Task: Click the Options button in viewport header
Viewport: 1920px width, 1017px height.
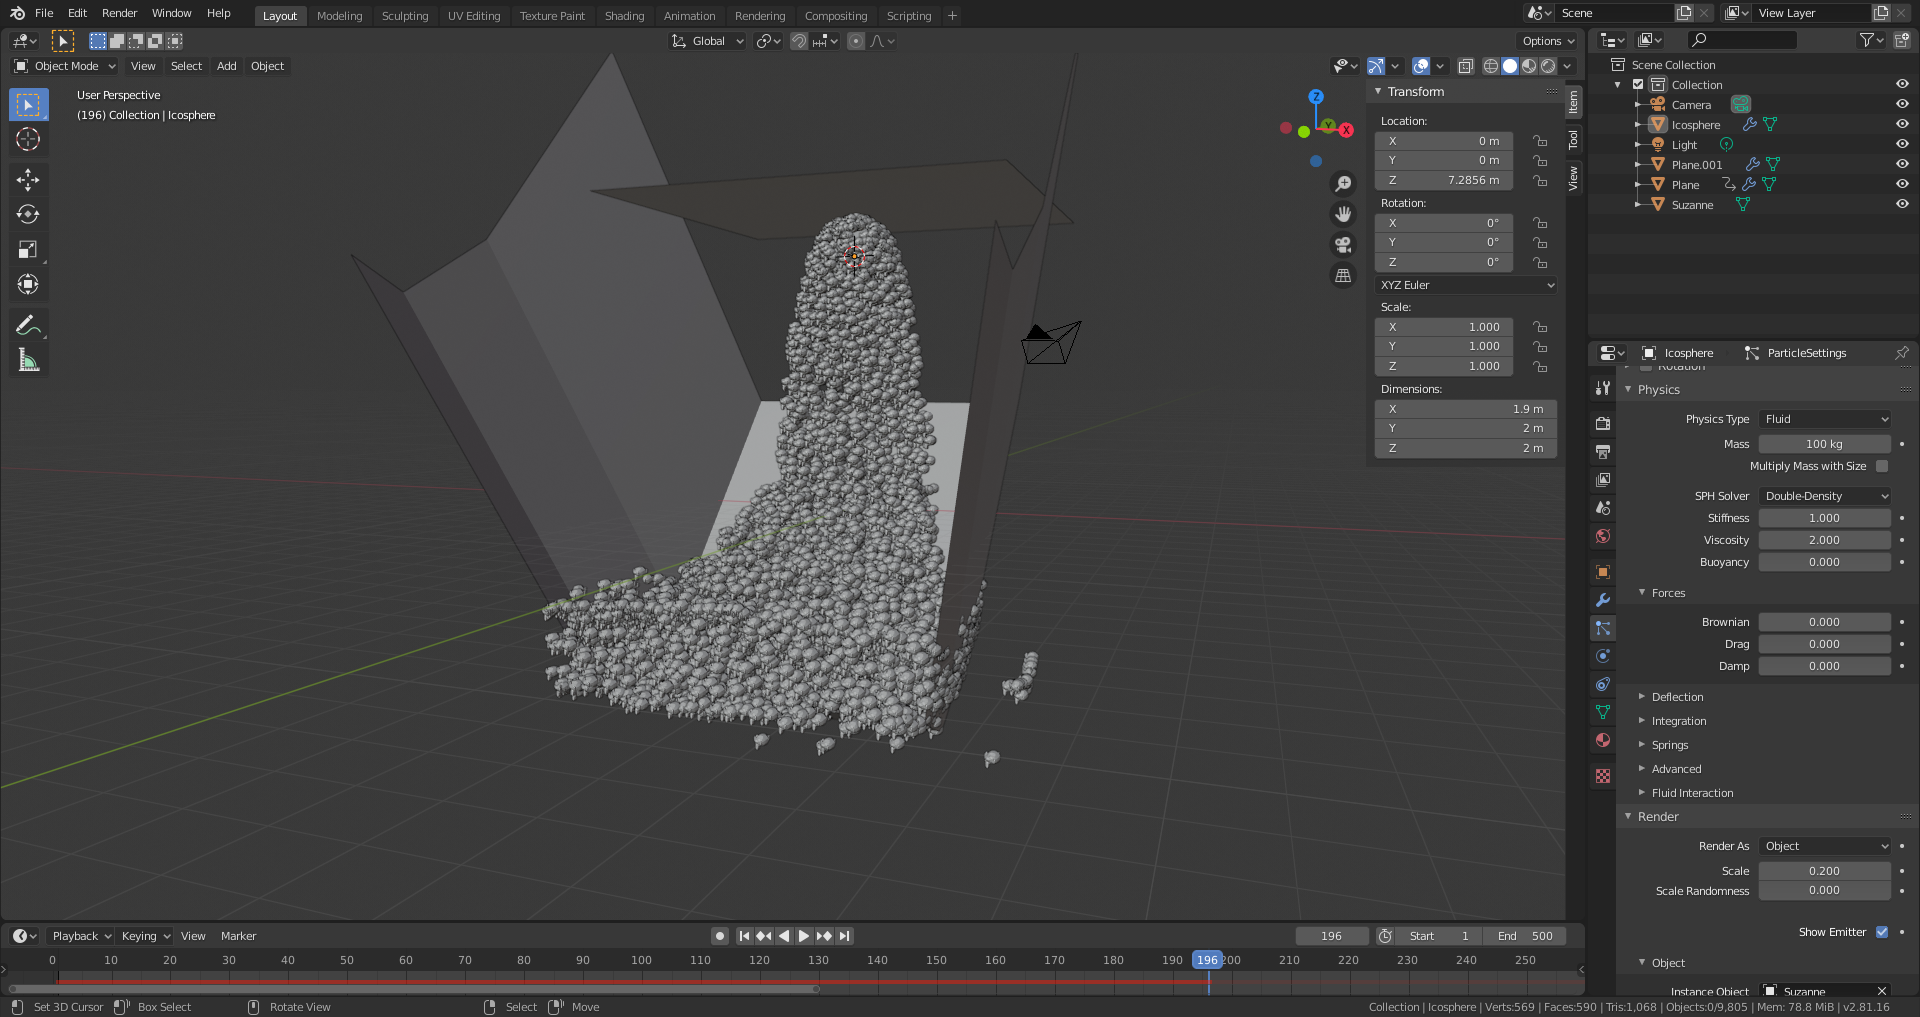Action: (1548, 41)
